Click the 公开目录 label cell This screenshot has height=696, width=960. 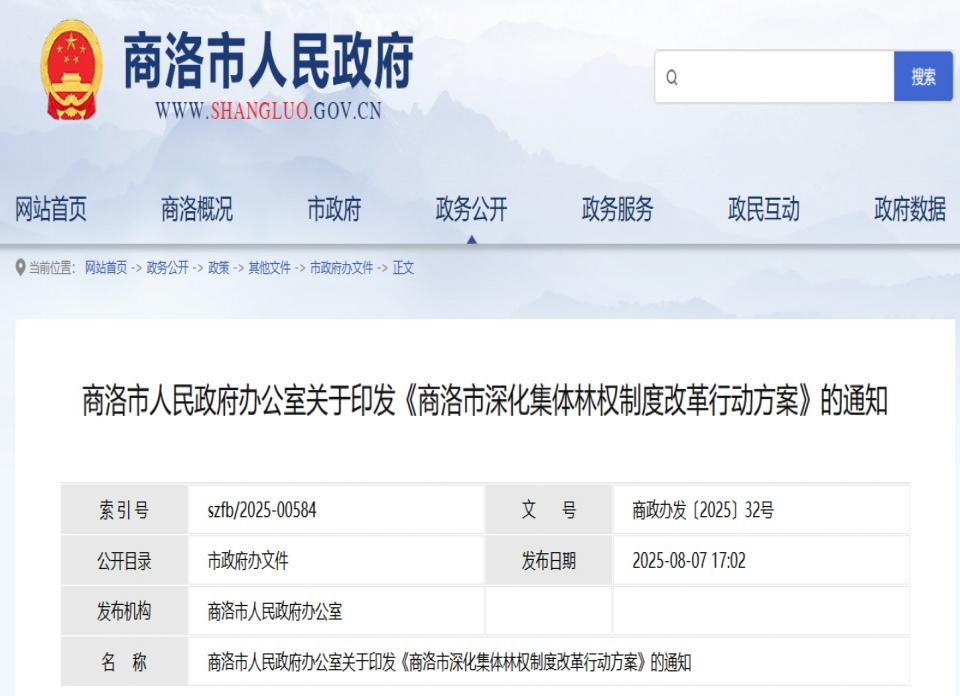coord(124,560)
